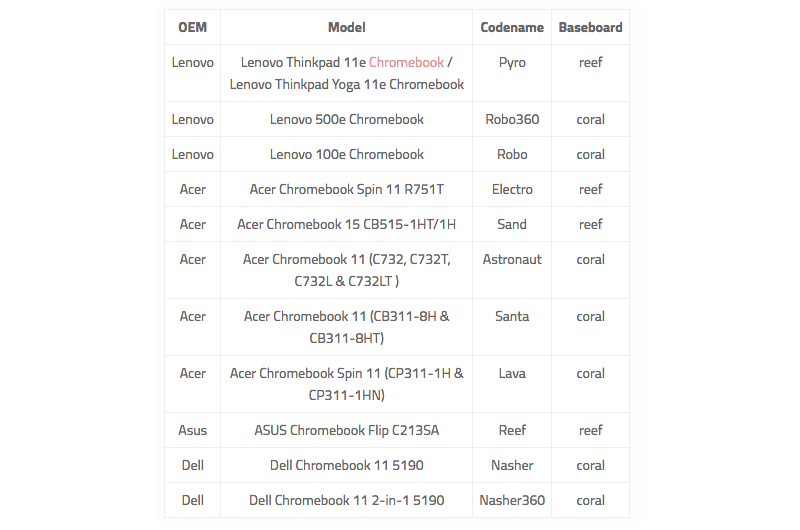The width and height of the screenshot is (800, 530).
Task: Select ASUS Chromebook Flip C213SA cell
Action: point(346,430)
